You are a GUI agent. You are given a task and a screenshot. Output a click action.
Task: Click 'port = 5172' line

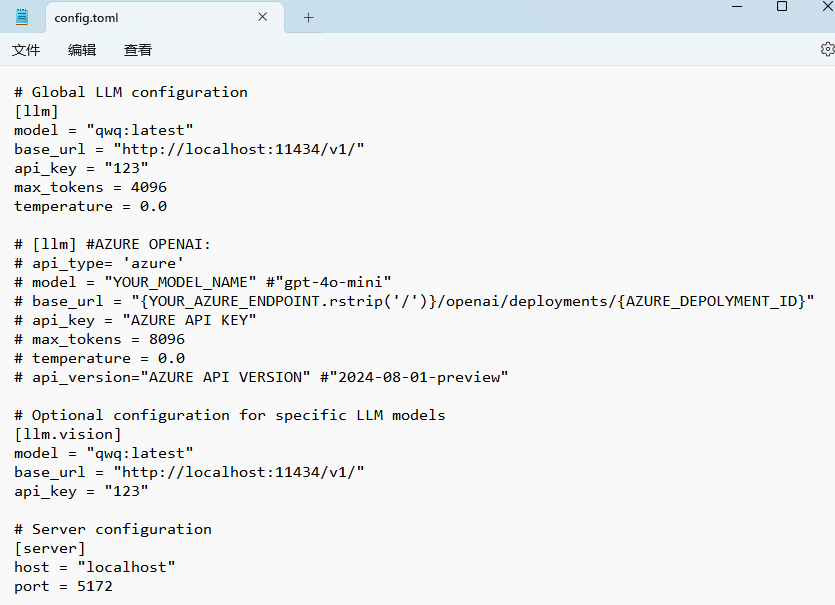click(x=63, y=586)
